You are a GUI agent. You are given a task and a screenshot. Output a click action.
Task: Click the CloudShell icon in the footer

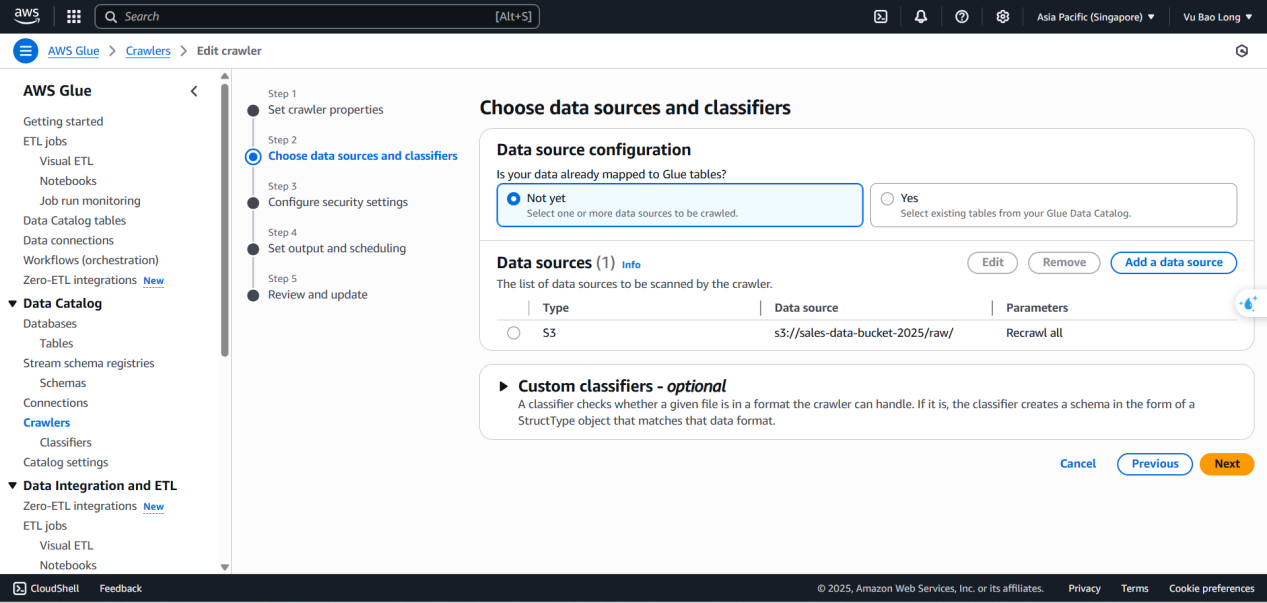click(x=20, y=588)
